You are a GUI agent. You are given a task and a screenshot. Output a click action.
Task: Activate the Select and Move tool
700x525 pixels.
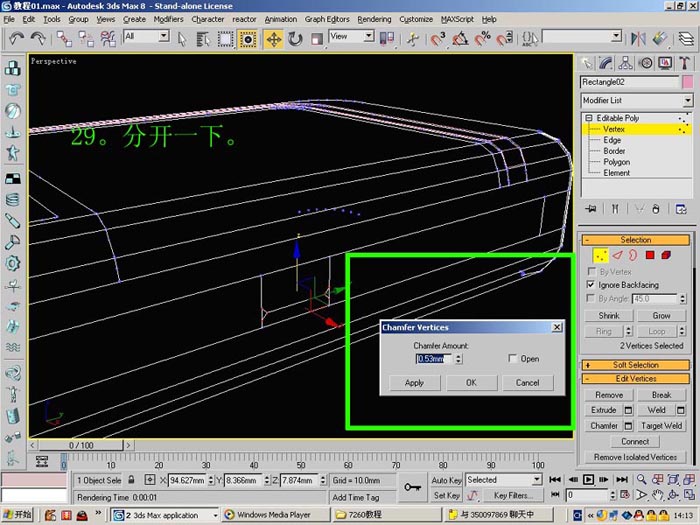tap(274, 39)
